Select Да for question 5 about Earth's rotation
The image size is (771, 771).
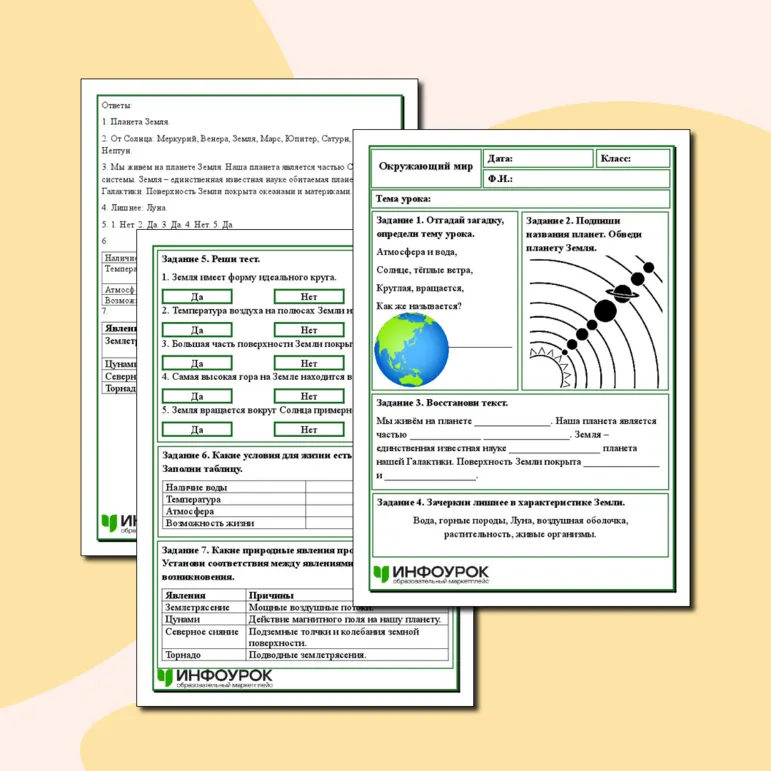coord(197,429)
